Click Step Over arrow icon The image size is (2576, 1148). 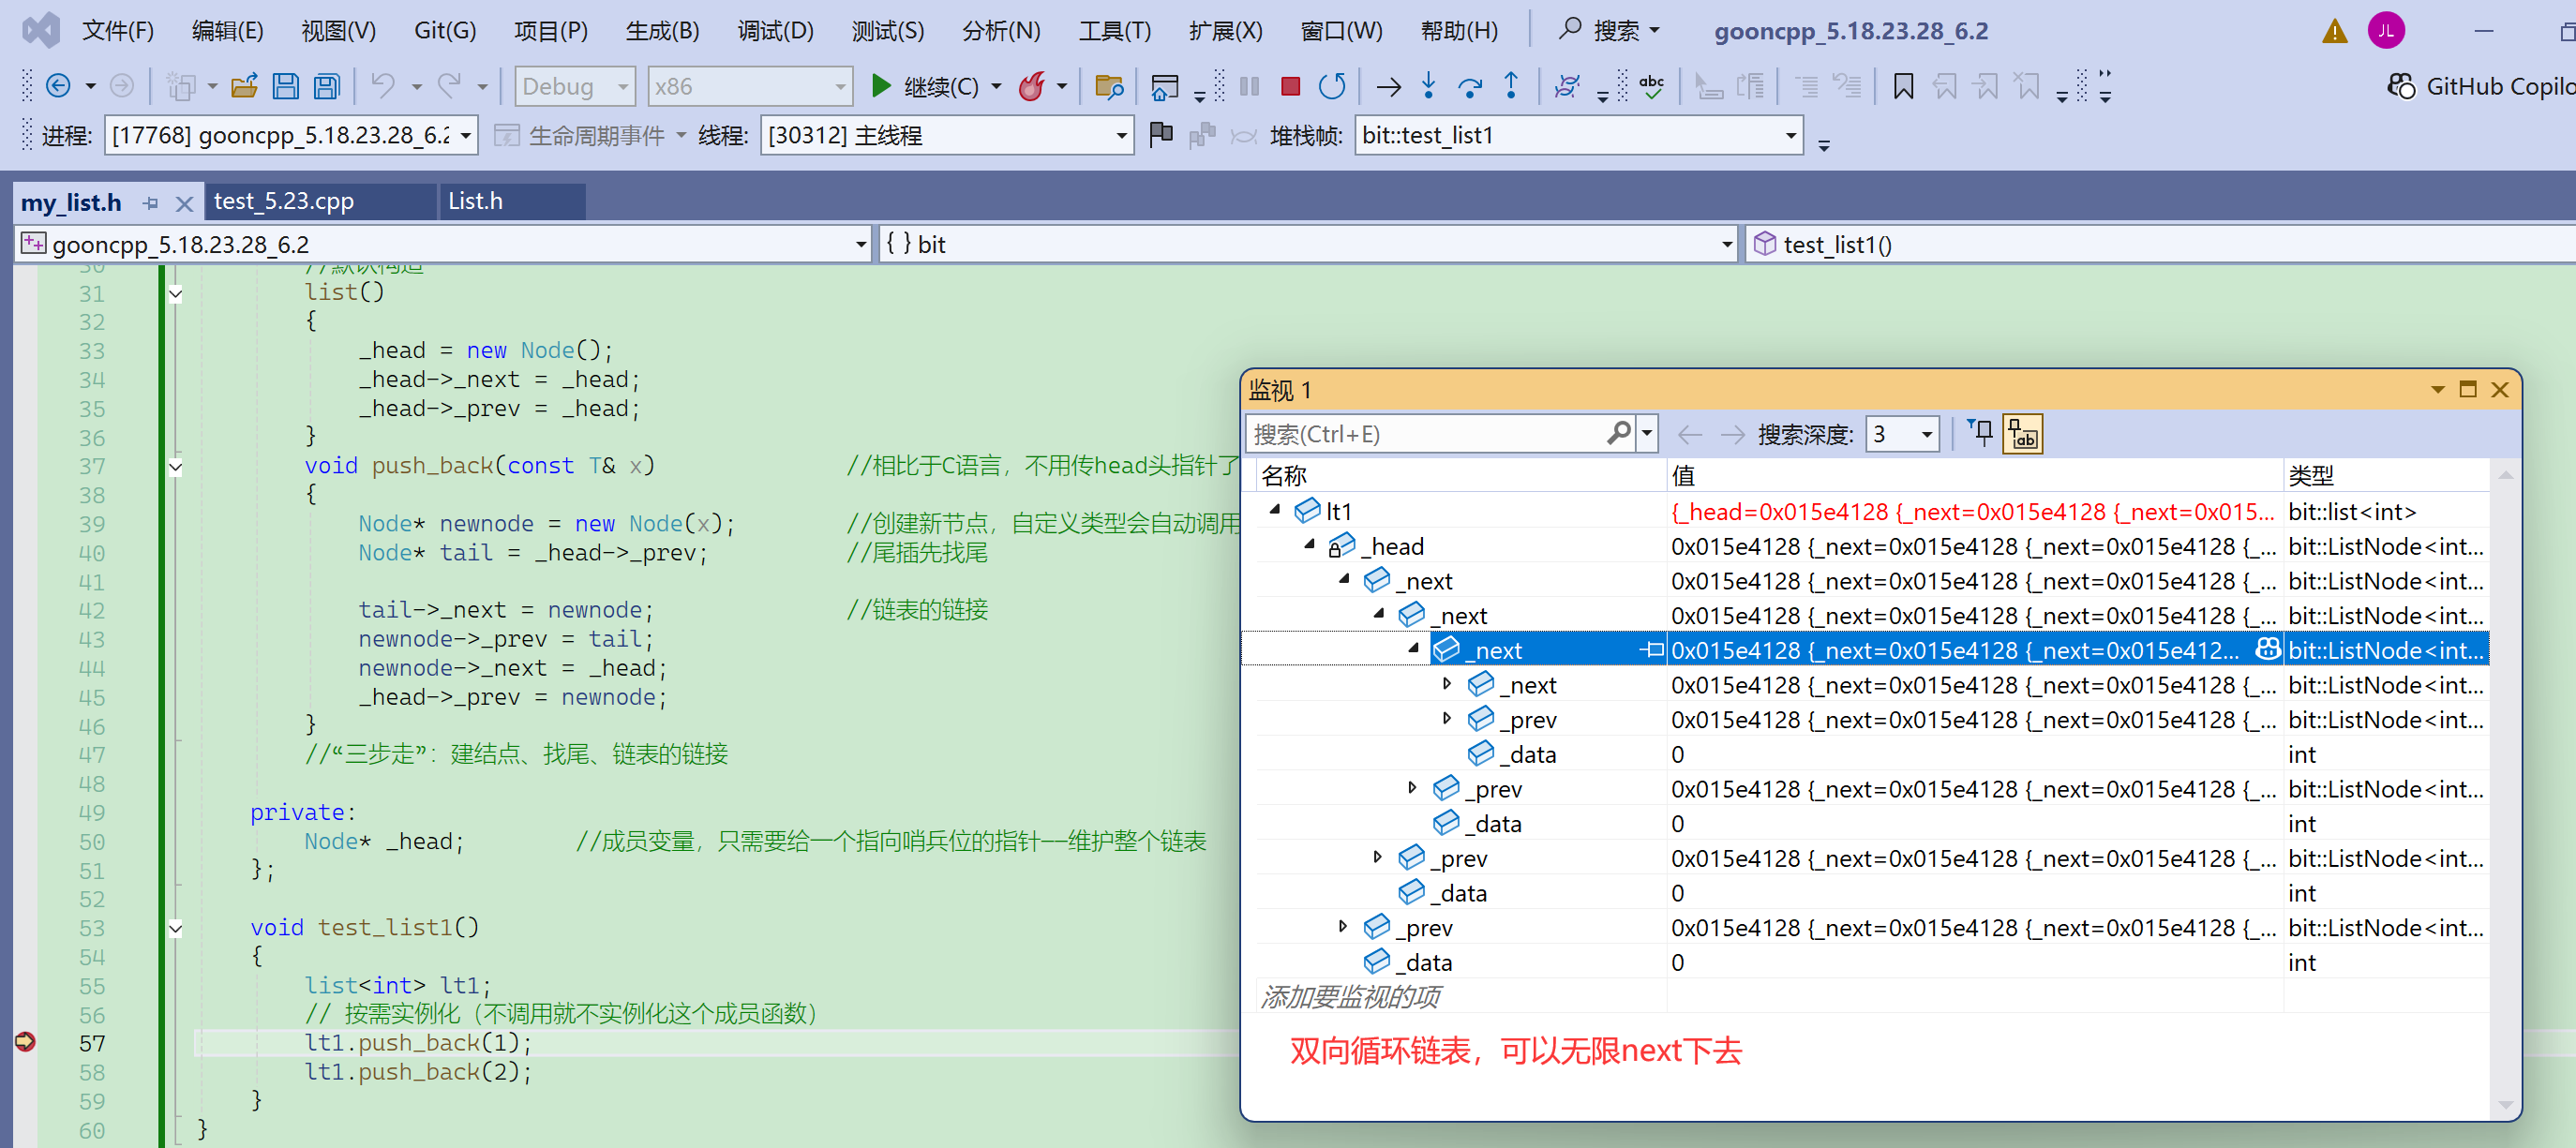(x=1469, y=87)
